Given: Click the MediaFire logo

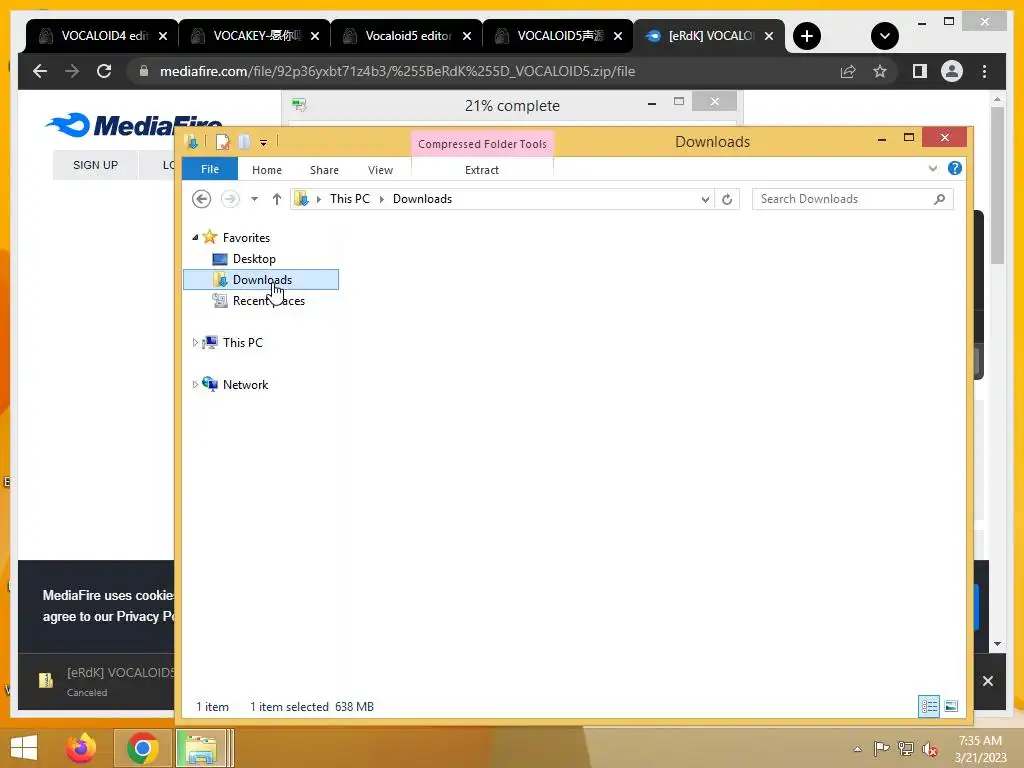Looking at the screenshot, I should pos(135,125).
